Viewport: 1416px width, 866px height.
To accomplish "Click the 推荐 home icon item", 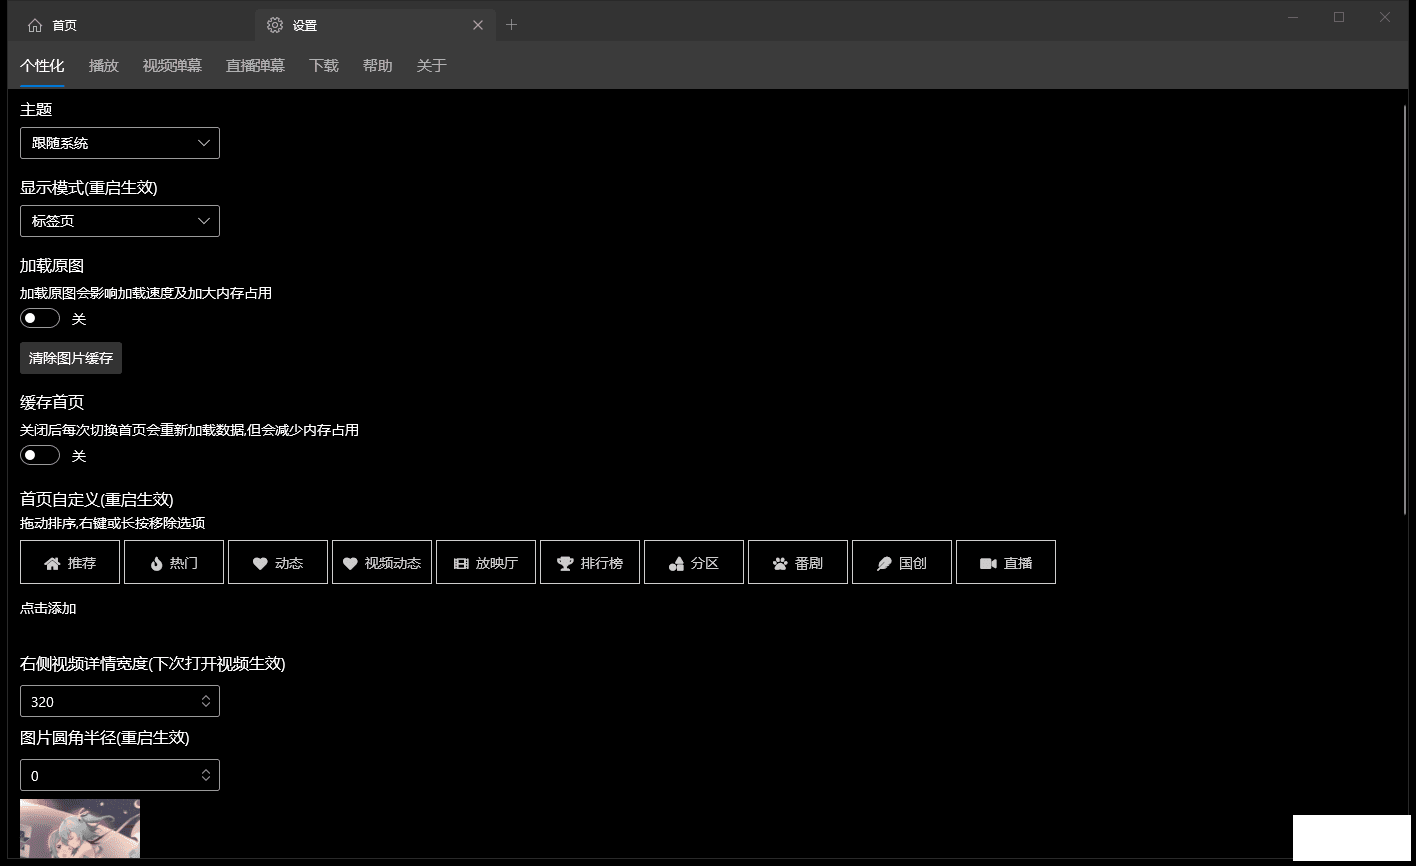I will [x=70, y=562].
